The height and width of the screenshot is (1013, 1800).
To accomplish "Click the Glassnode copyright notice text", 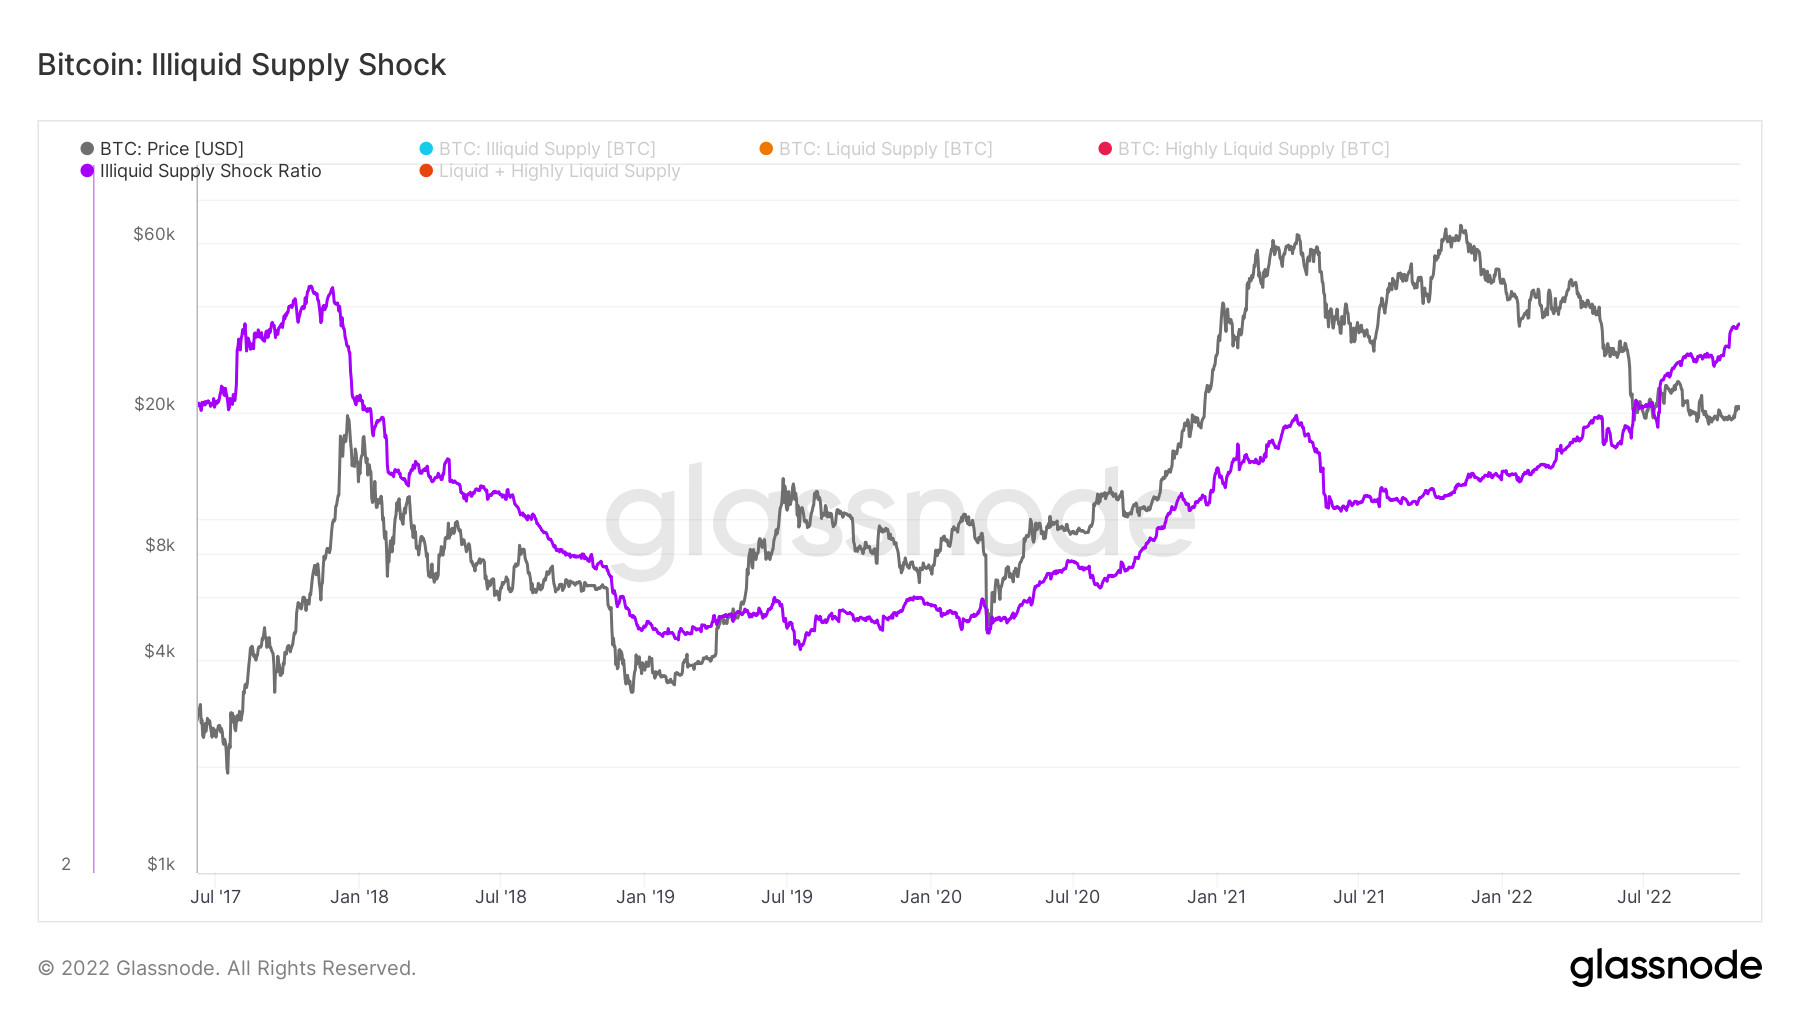I will click(x=227, y=968).
